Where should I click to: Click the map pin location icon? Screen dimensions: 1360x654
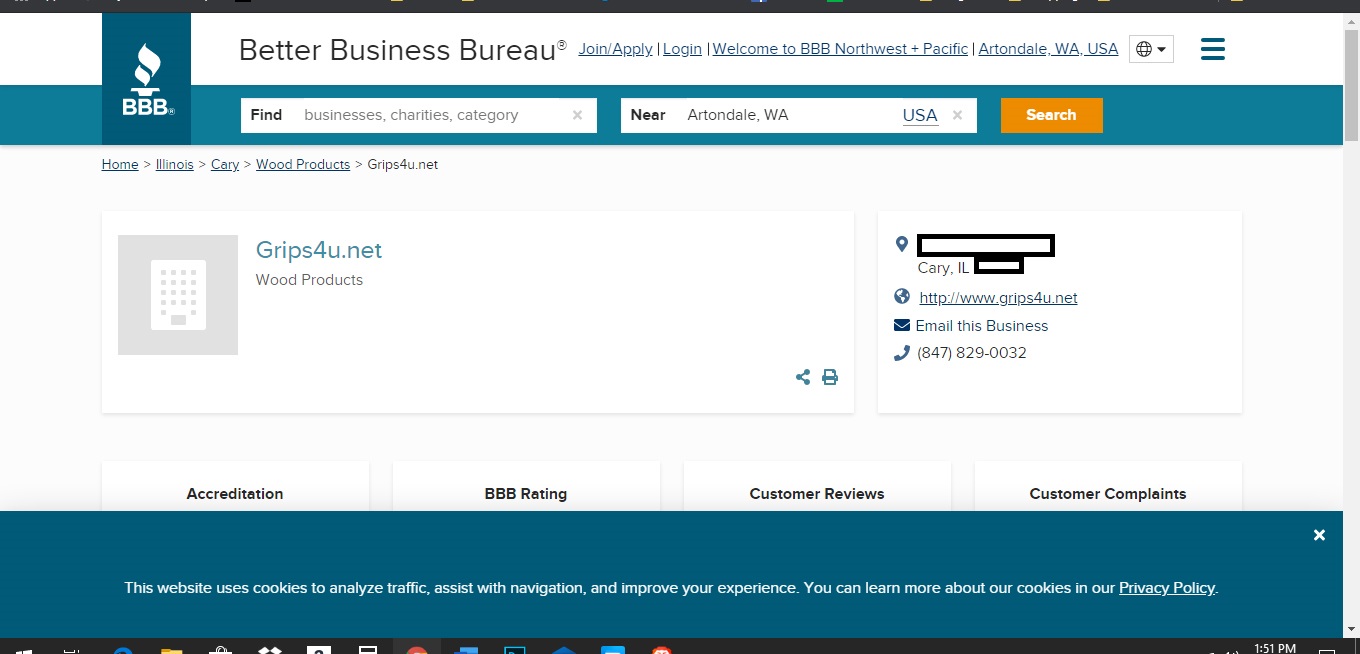click(901, 244)
